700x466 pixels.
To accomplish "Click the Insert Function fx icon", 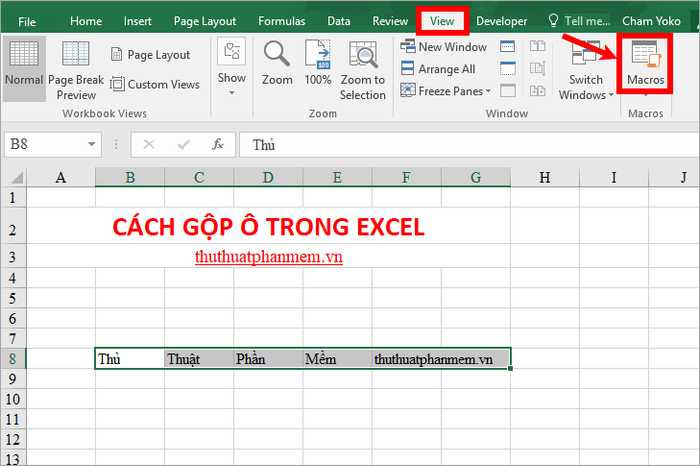I will tap(218, 144).
